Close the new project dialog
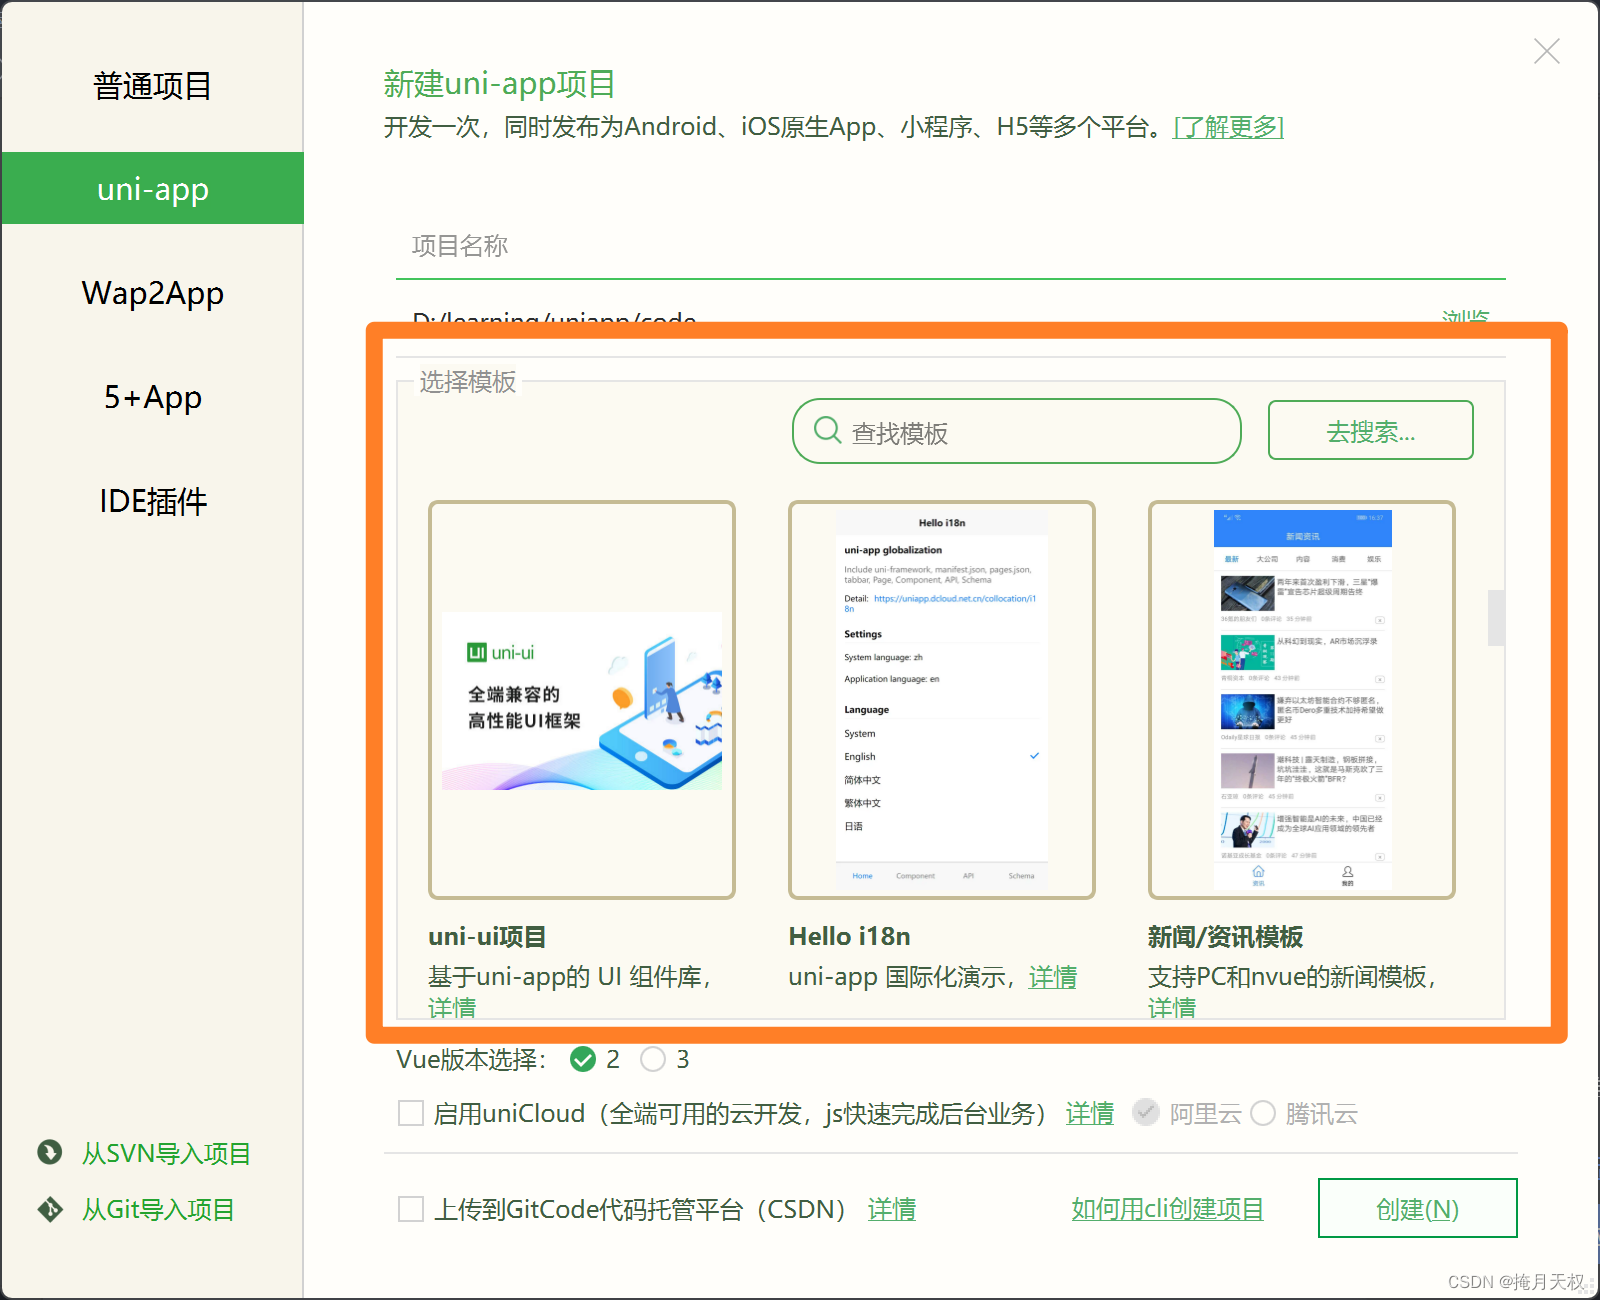1600x1300 pixels. click(x=1547, y=51)
